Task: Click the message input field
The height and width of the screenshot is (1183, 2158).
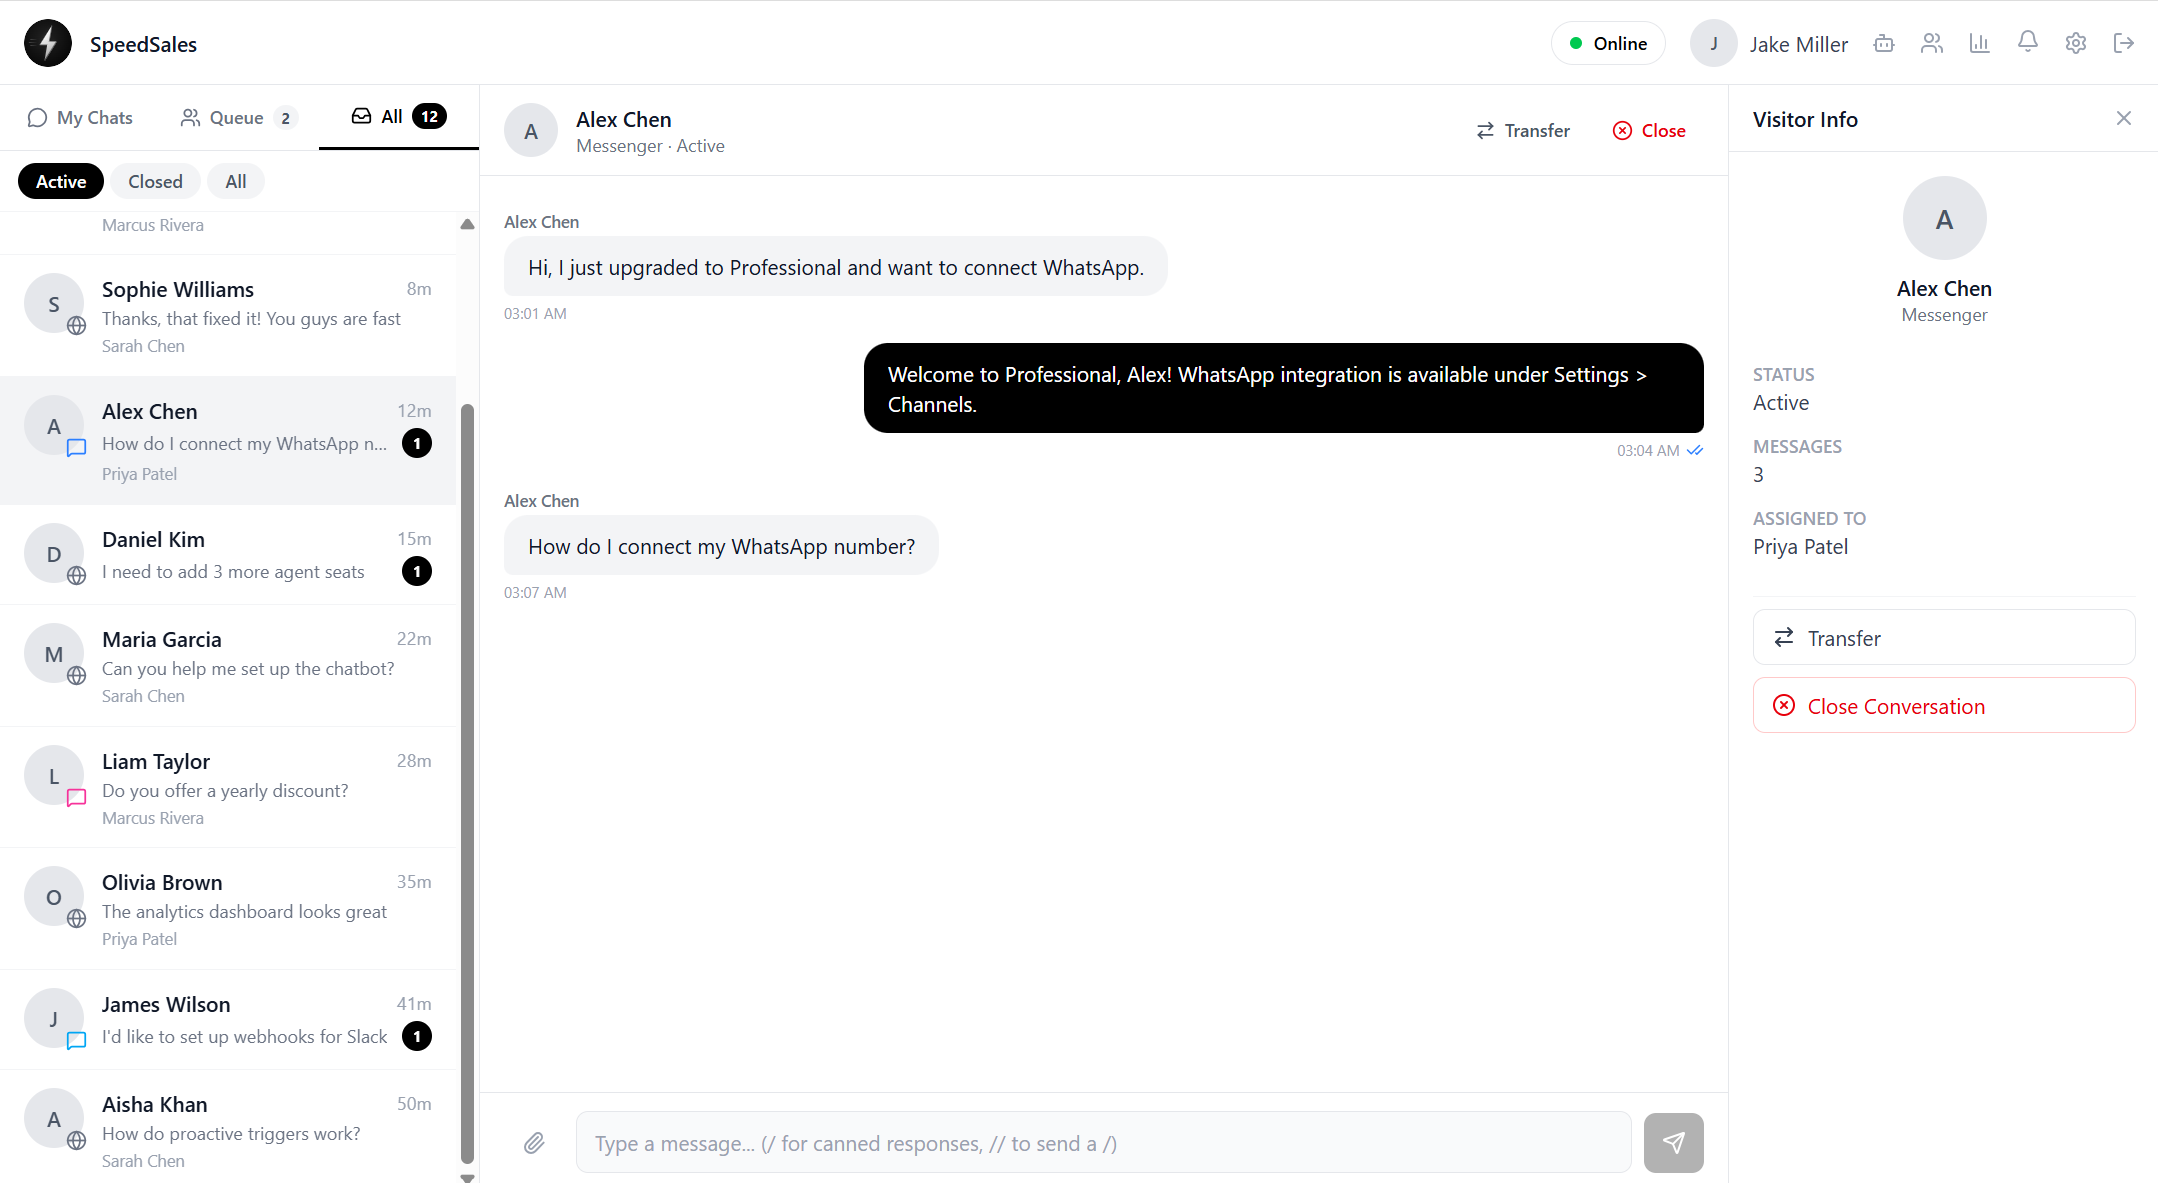Action: [1103, 1143]
